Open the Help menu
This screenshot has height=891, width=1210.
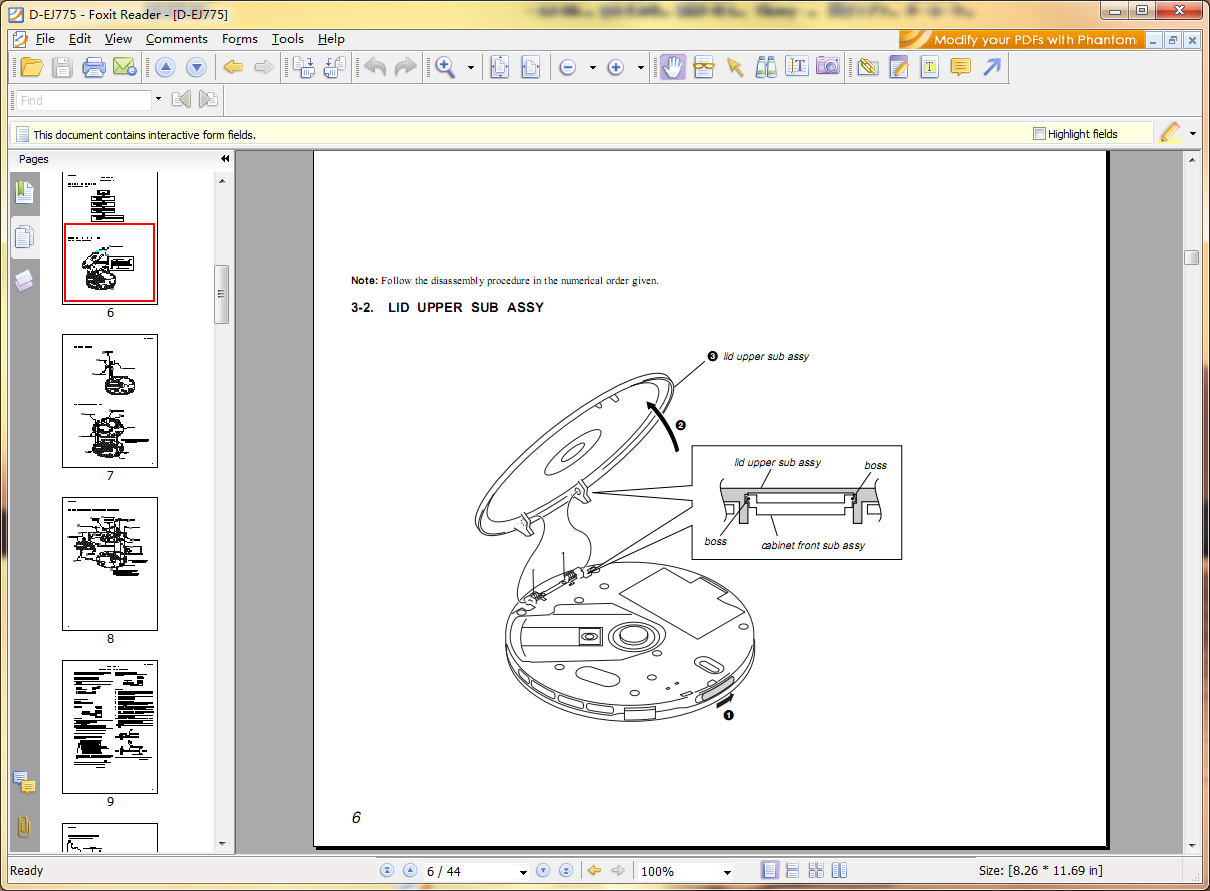point(331,39)
